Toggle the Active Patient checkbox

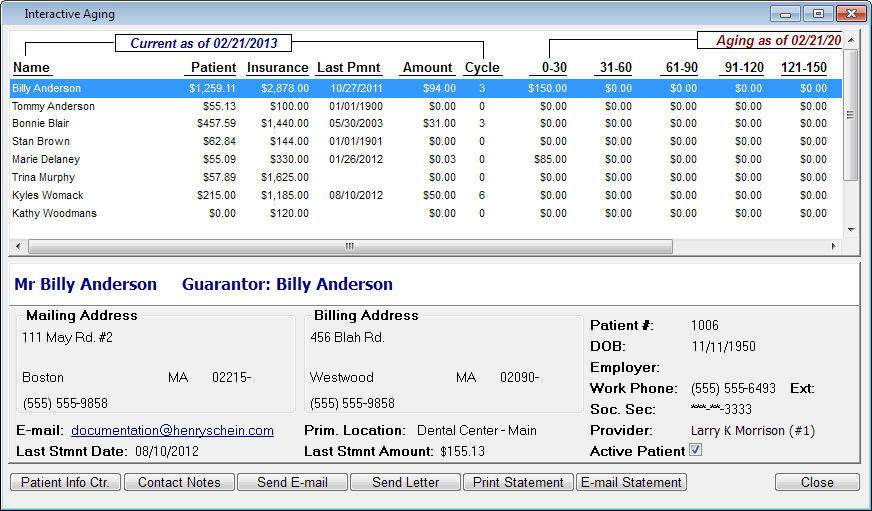[696, 451]
